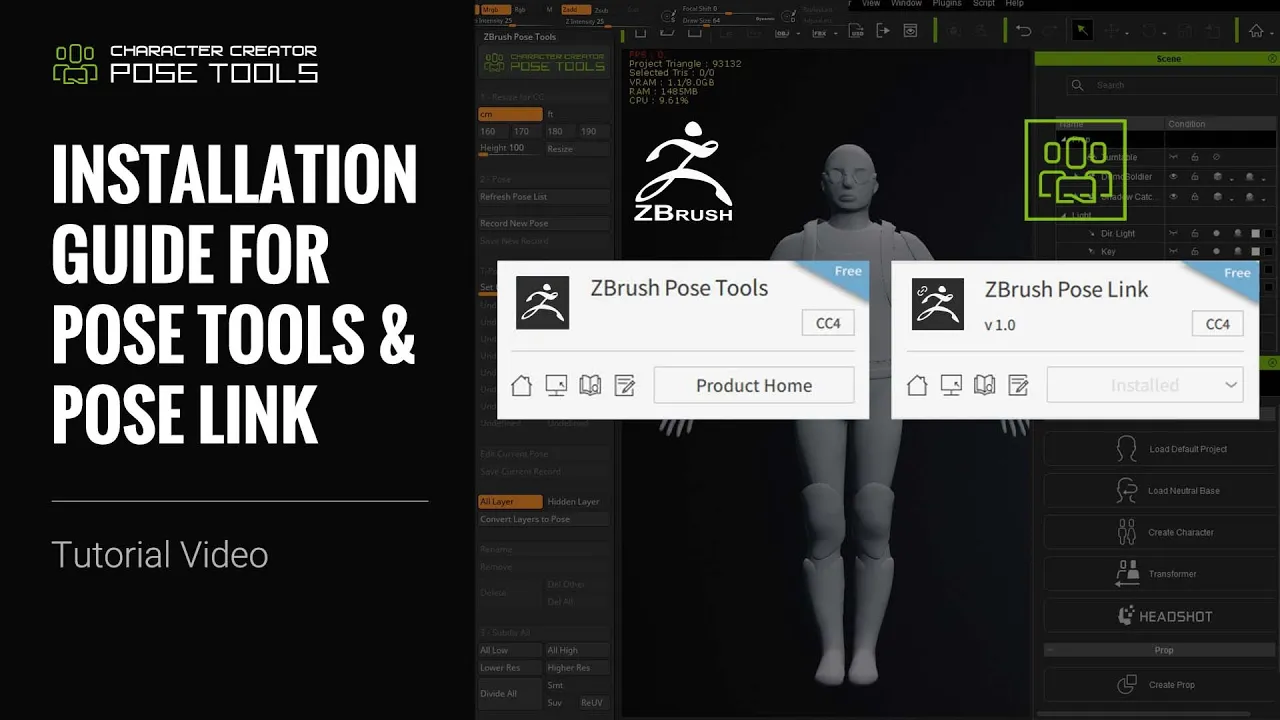The height and width of the screenshot is (720, 1280).
Task: Toggle Shadow Catcher visibility eye
Action: click(x=1174, y=197)
